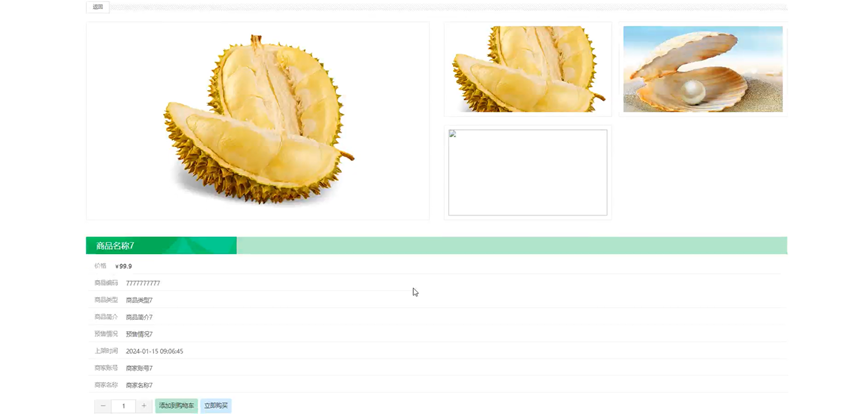The width and height of the screenshot is (865, 414).
Task: Click the 商家账号7 merchant account value
Action: click(139, 368)
